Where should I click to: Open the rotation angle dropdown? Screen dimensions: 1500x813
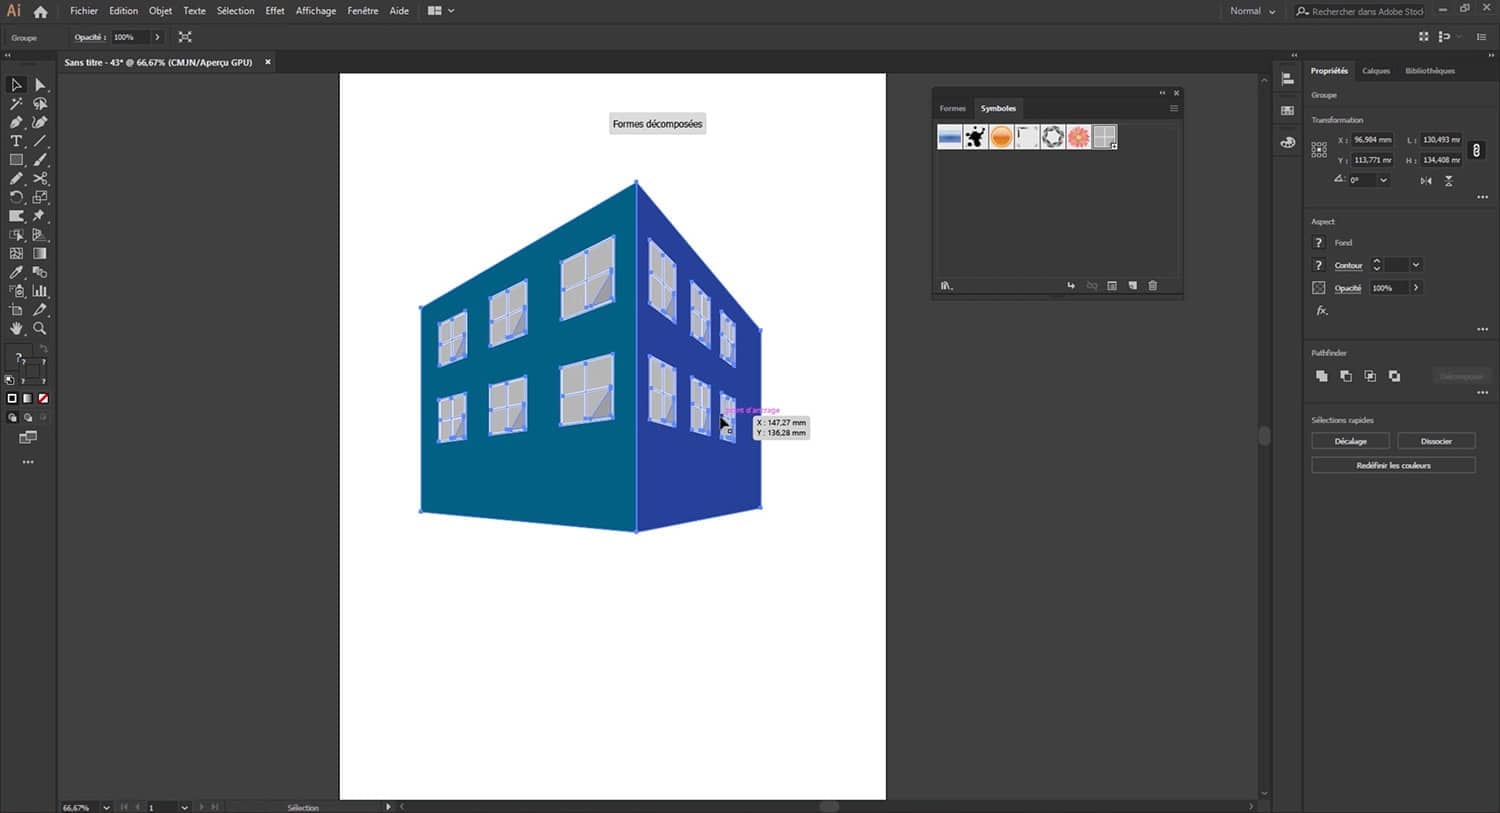pos(1384,179)
